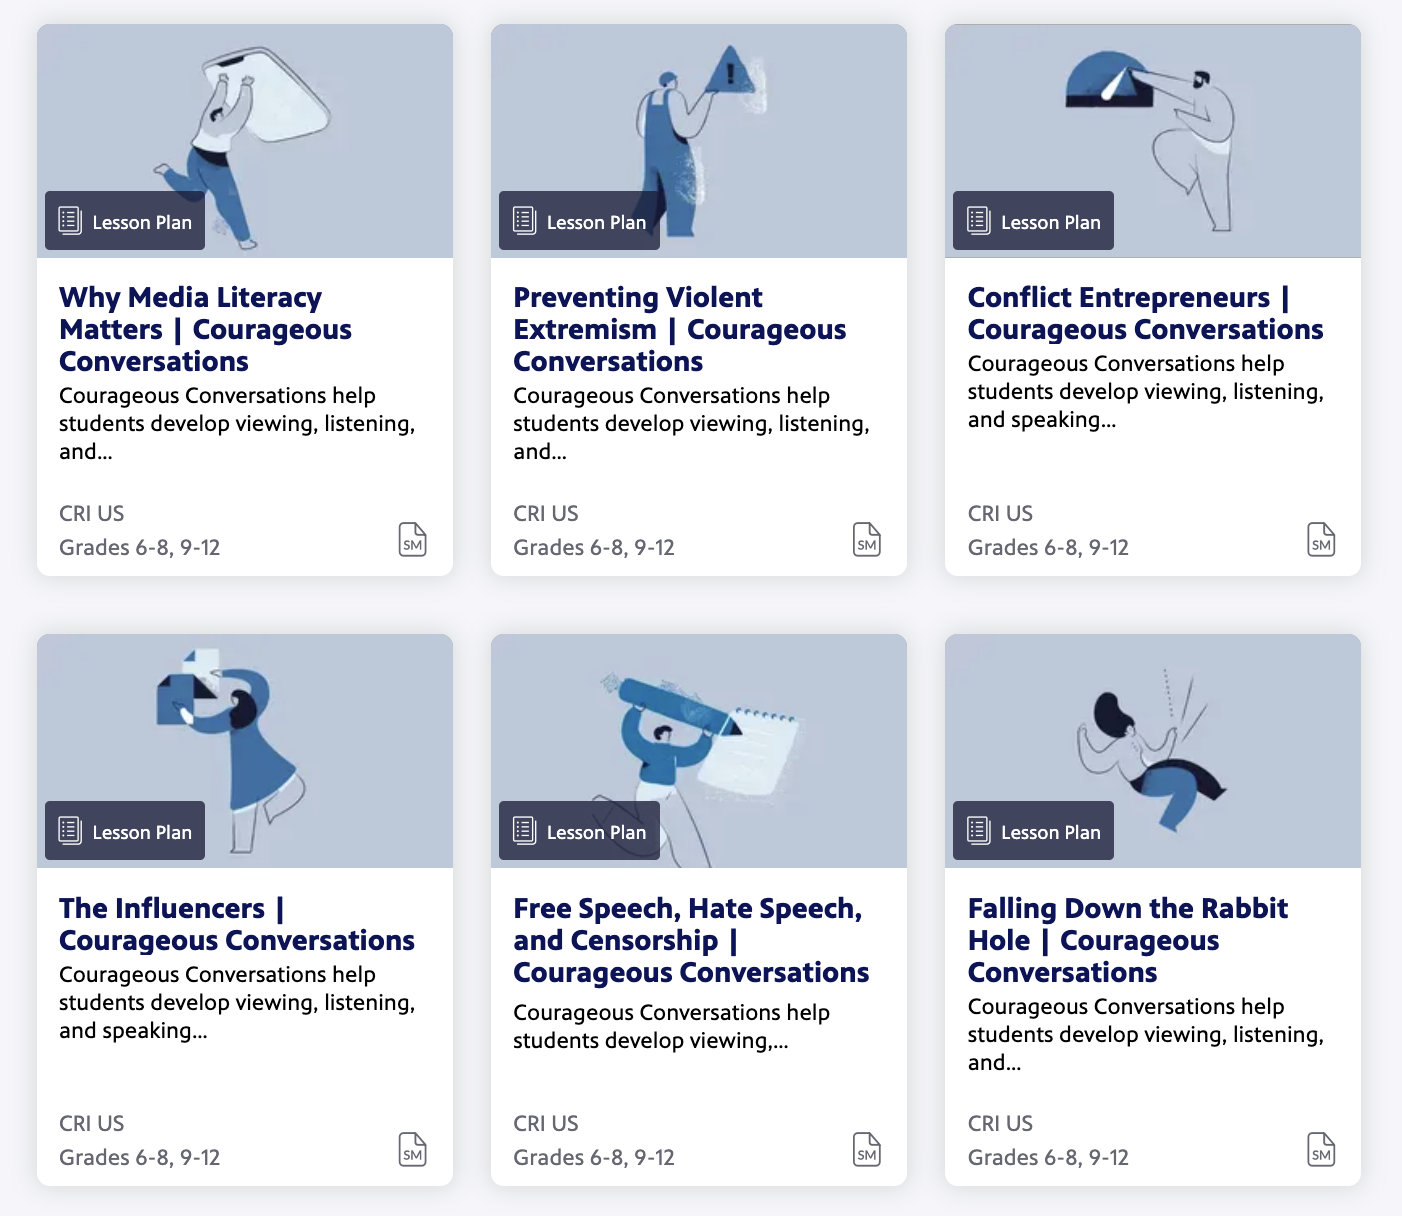1402x1216 pixels.
Task: Click SM icon on Conflict Entrepreneurs card
Action: 1321,540
